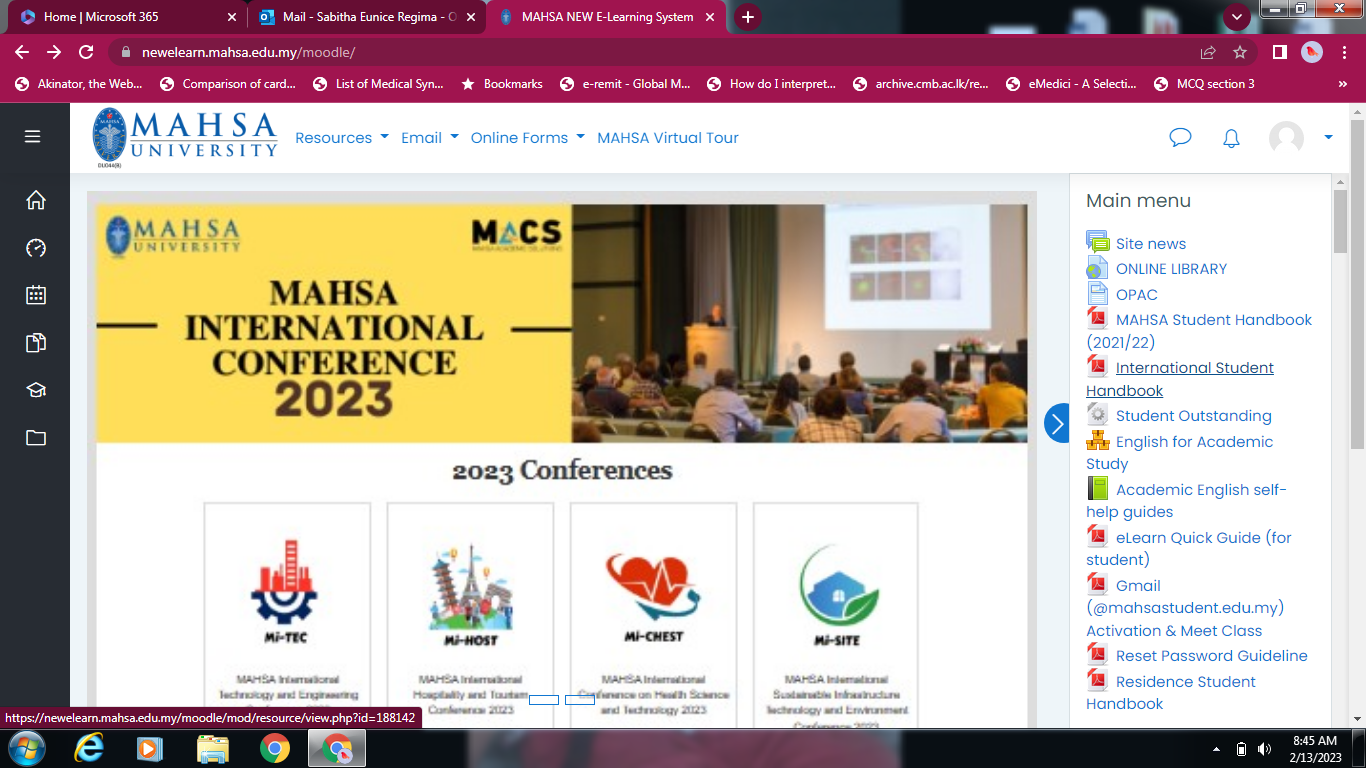Image resolution: width=1366 pixels, height=768 pixels.
Task: Open English for Academic Study link
Action: 1180,452
